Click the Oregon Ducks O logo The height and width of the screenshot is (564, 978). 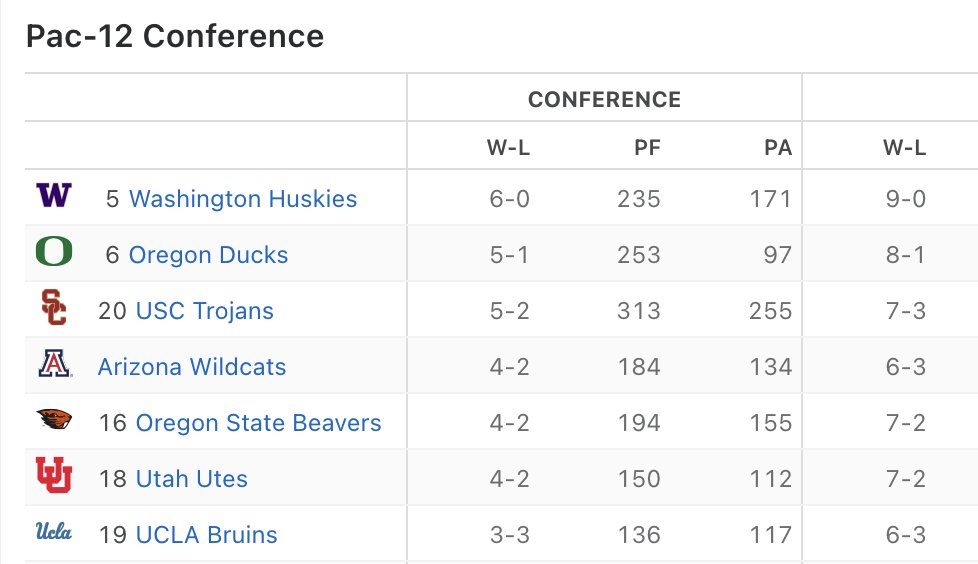click(54, 251)
